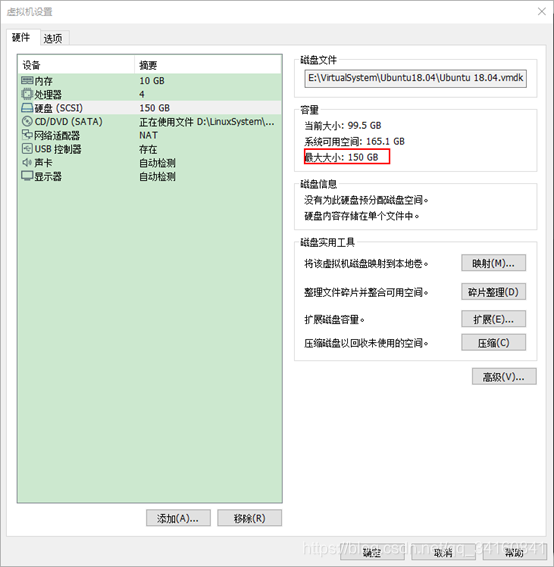Click the USB controller (USB 控制器) icon
The image size is (554, 567).
click(27, 149)
